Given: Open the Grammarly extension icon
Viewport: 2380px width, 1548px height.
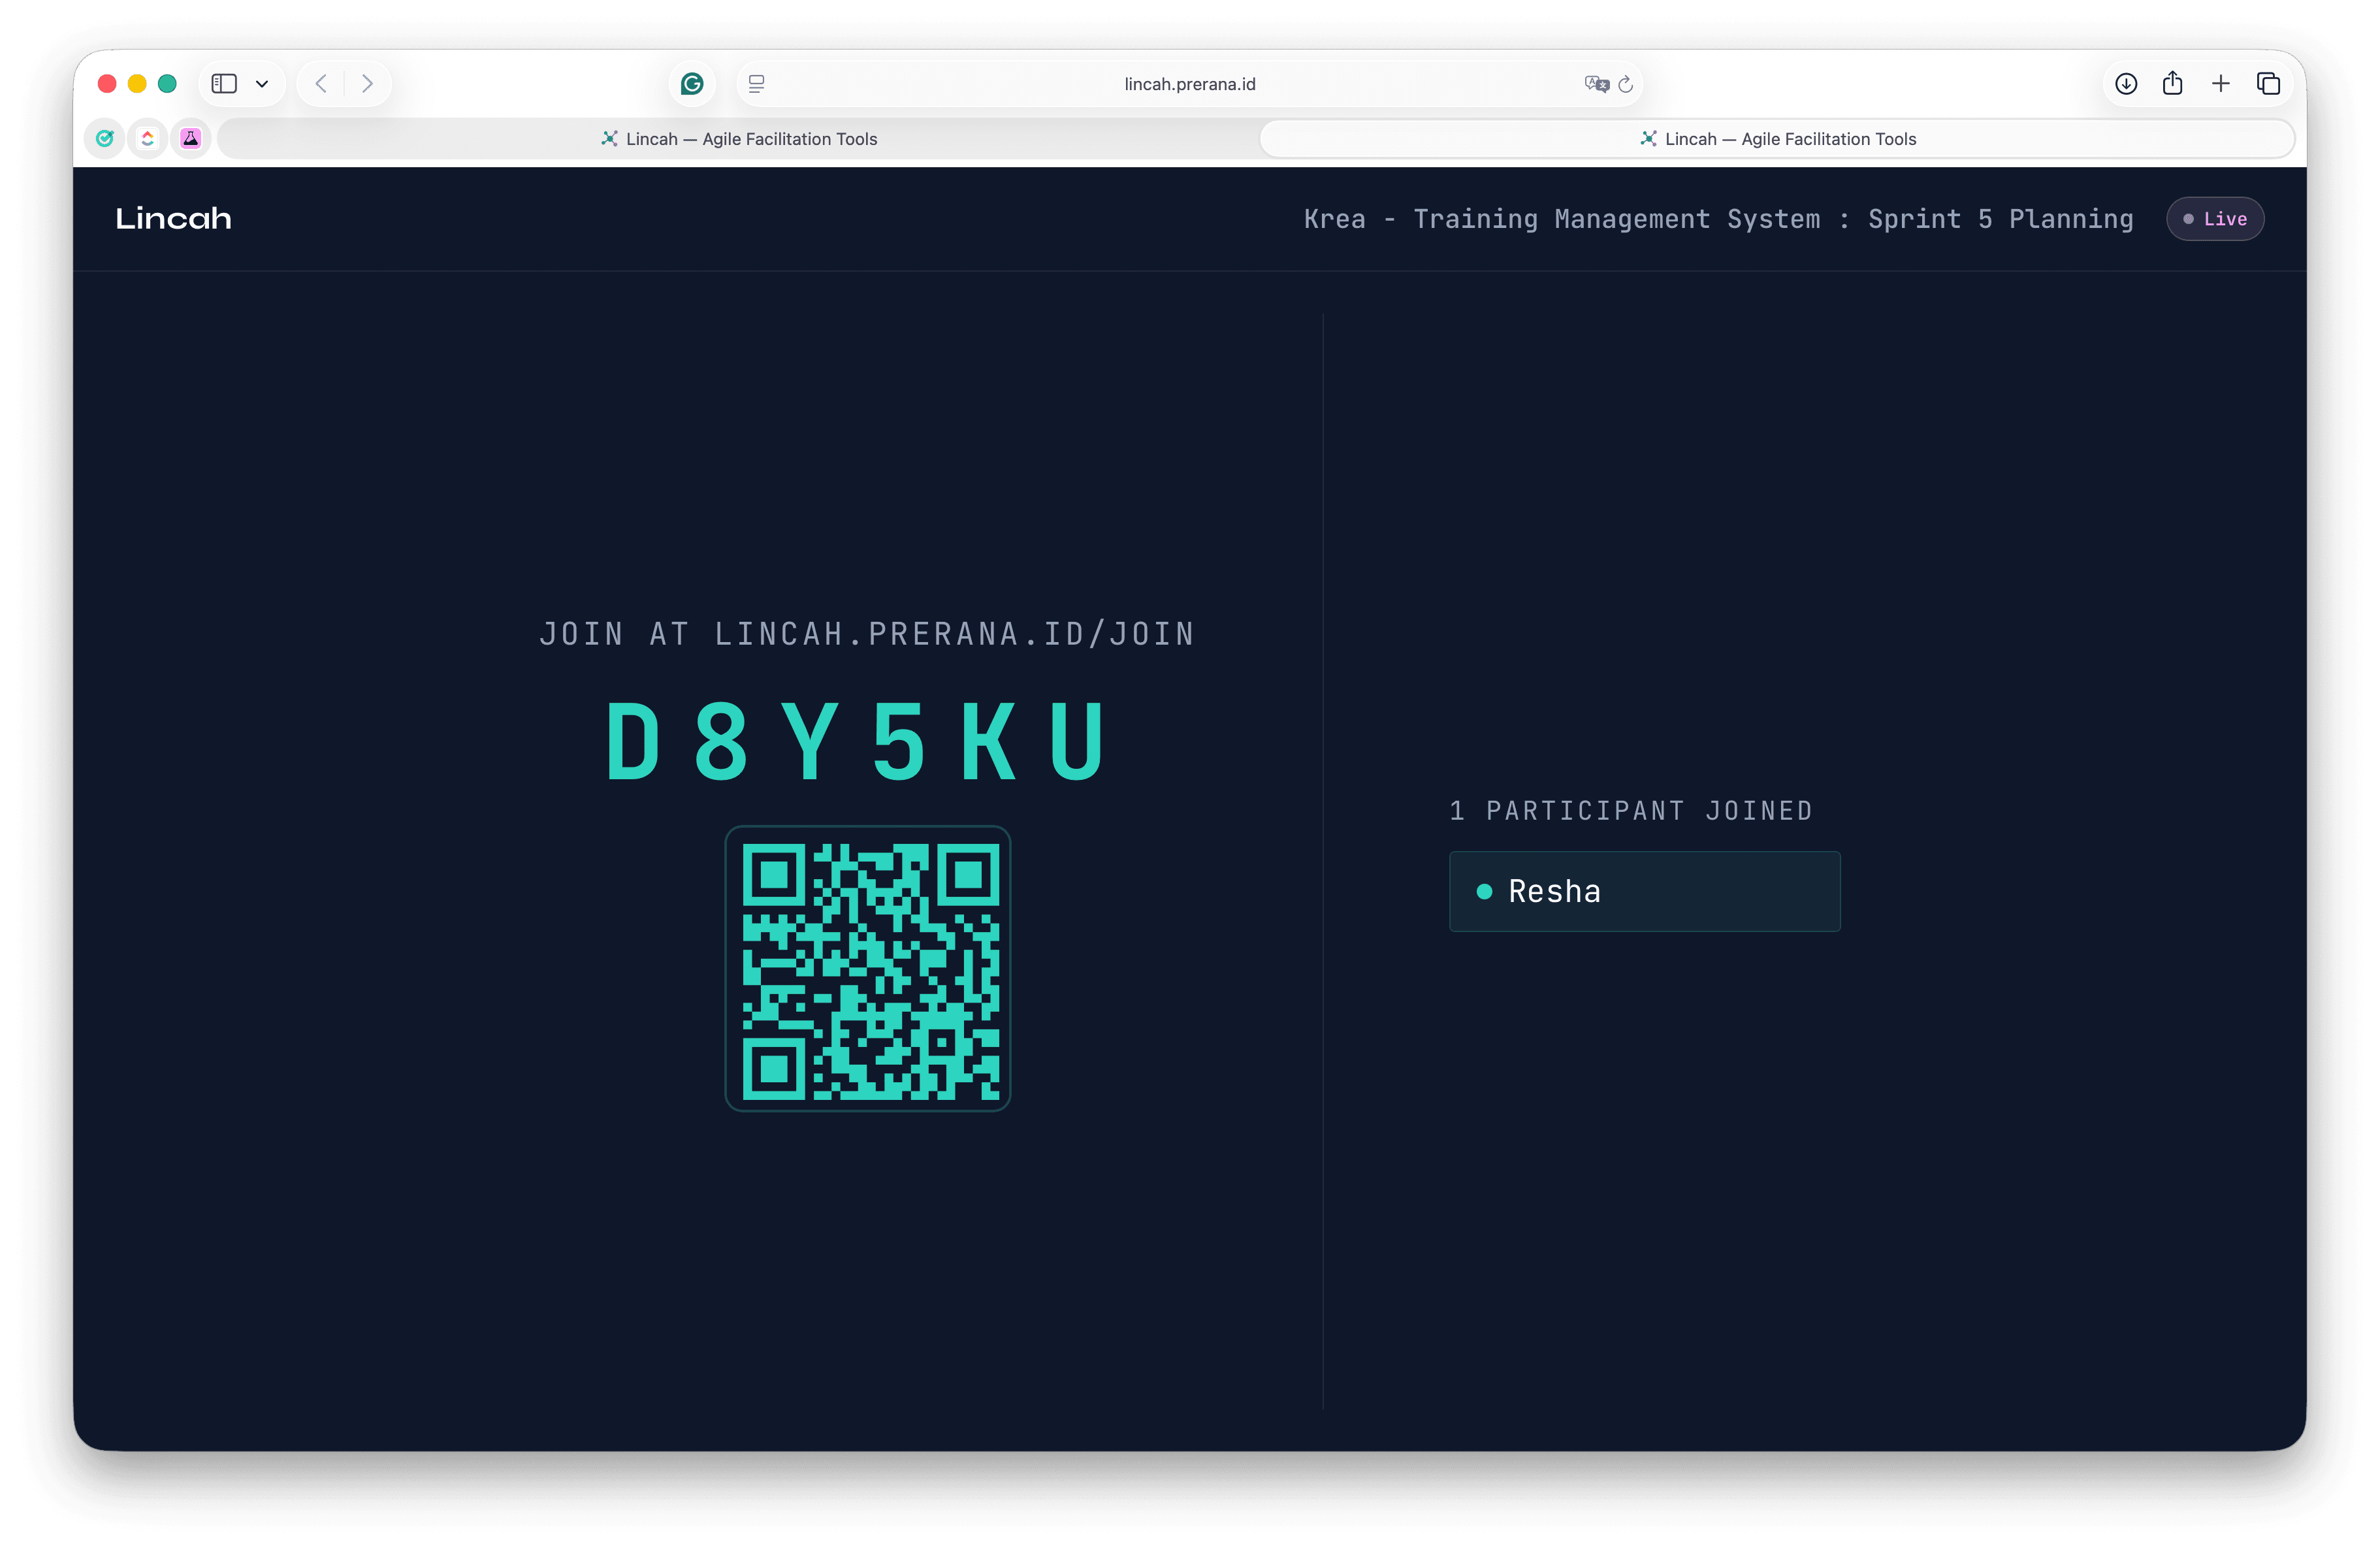Looking at the screenshot, I should [692, 84].
